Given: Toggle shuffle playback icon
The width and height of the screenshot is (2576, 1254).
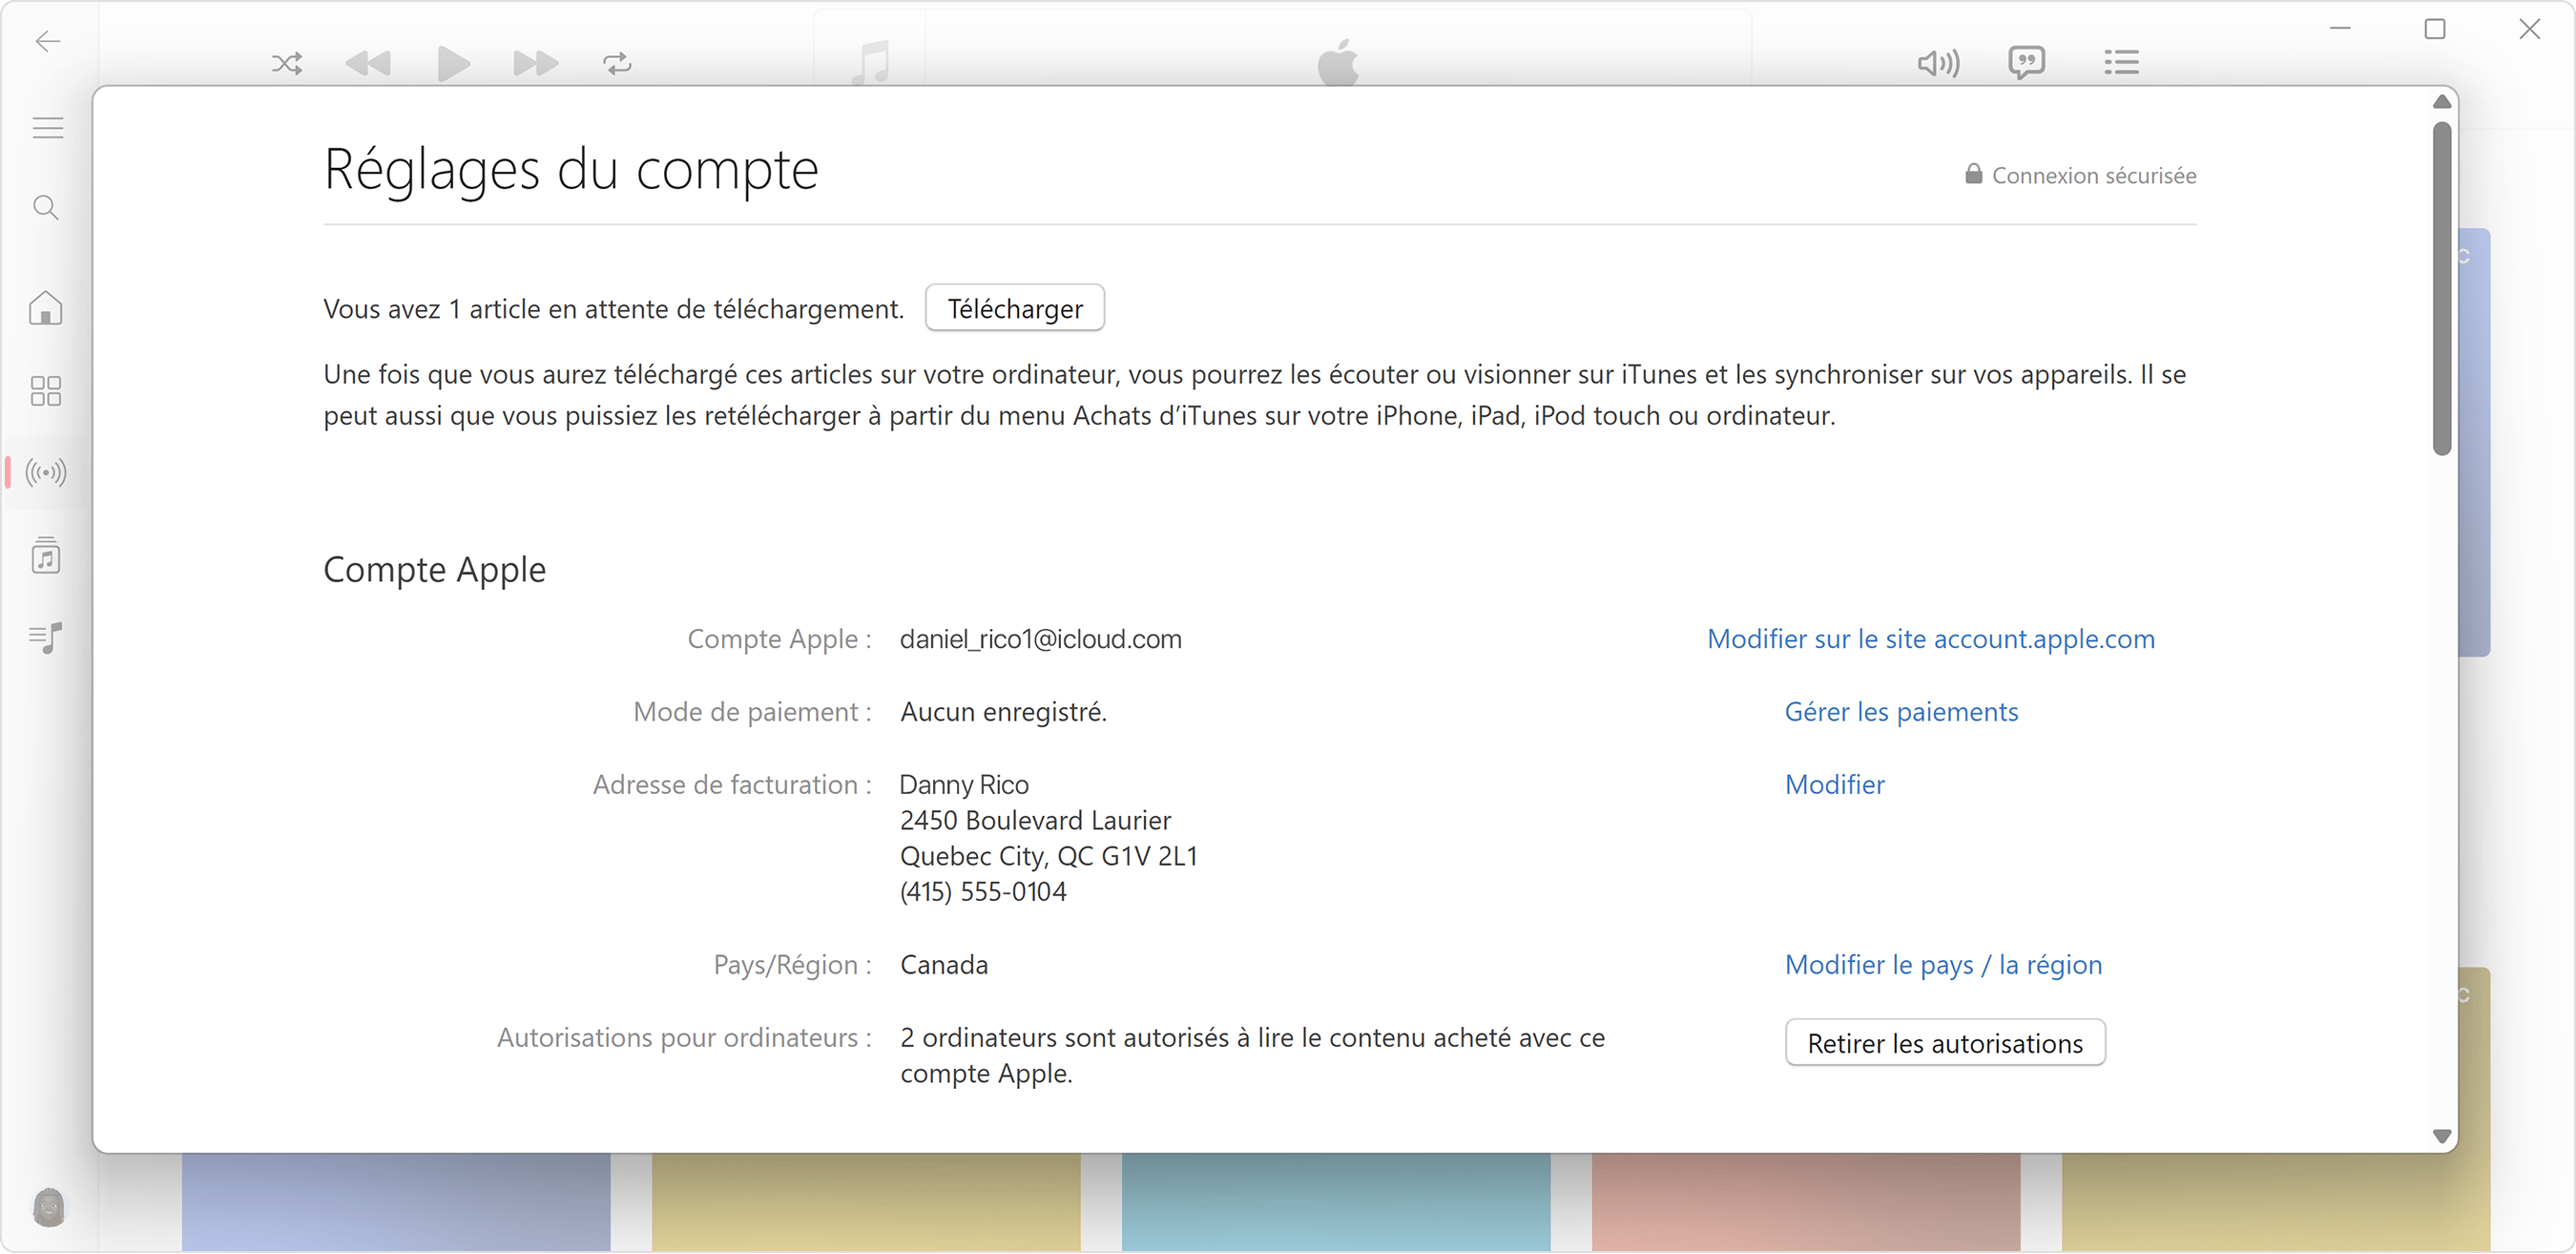Looking at the screenshot, I should 287,64.
